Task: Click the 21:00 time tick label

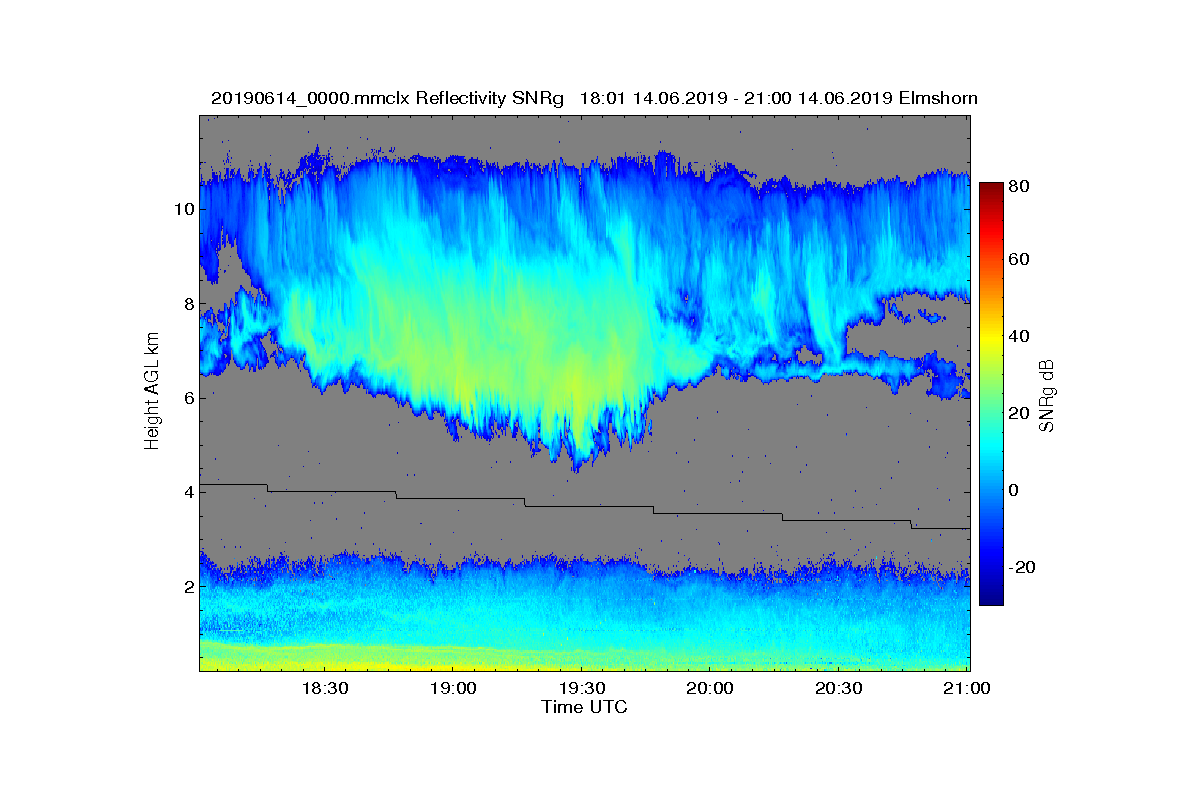Action: pos(966,689)
